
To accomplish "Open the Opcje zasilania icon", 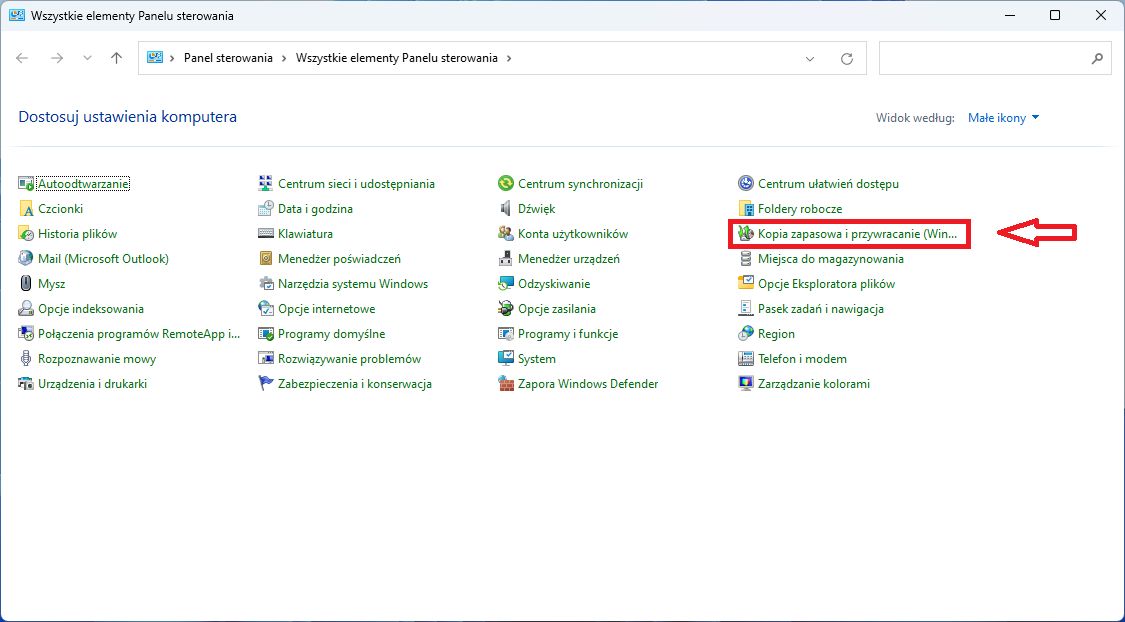I will tap(507, 309).
